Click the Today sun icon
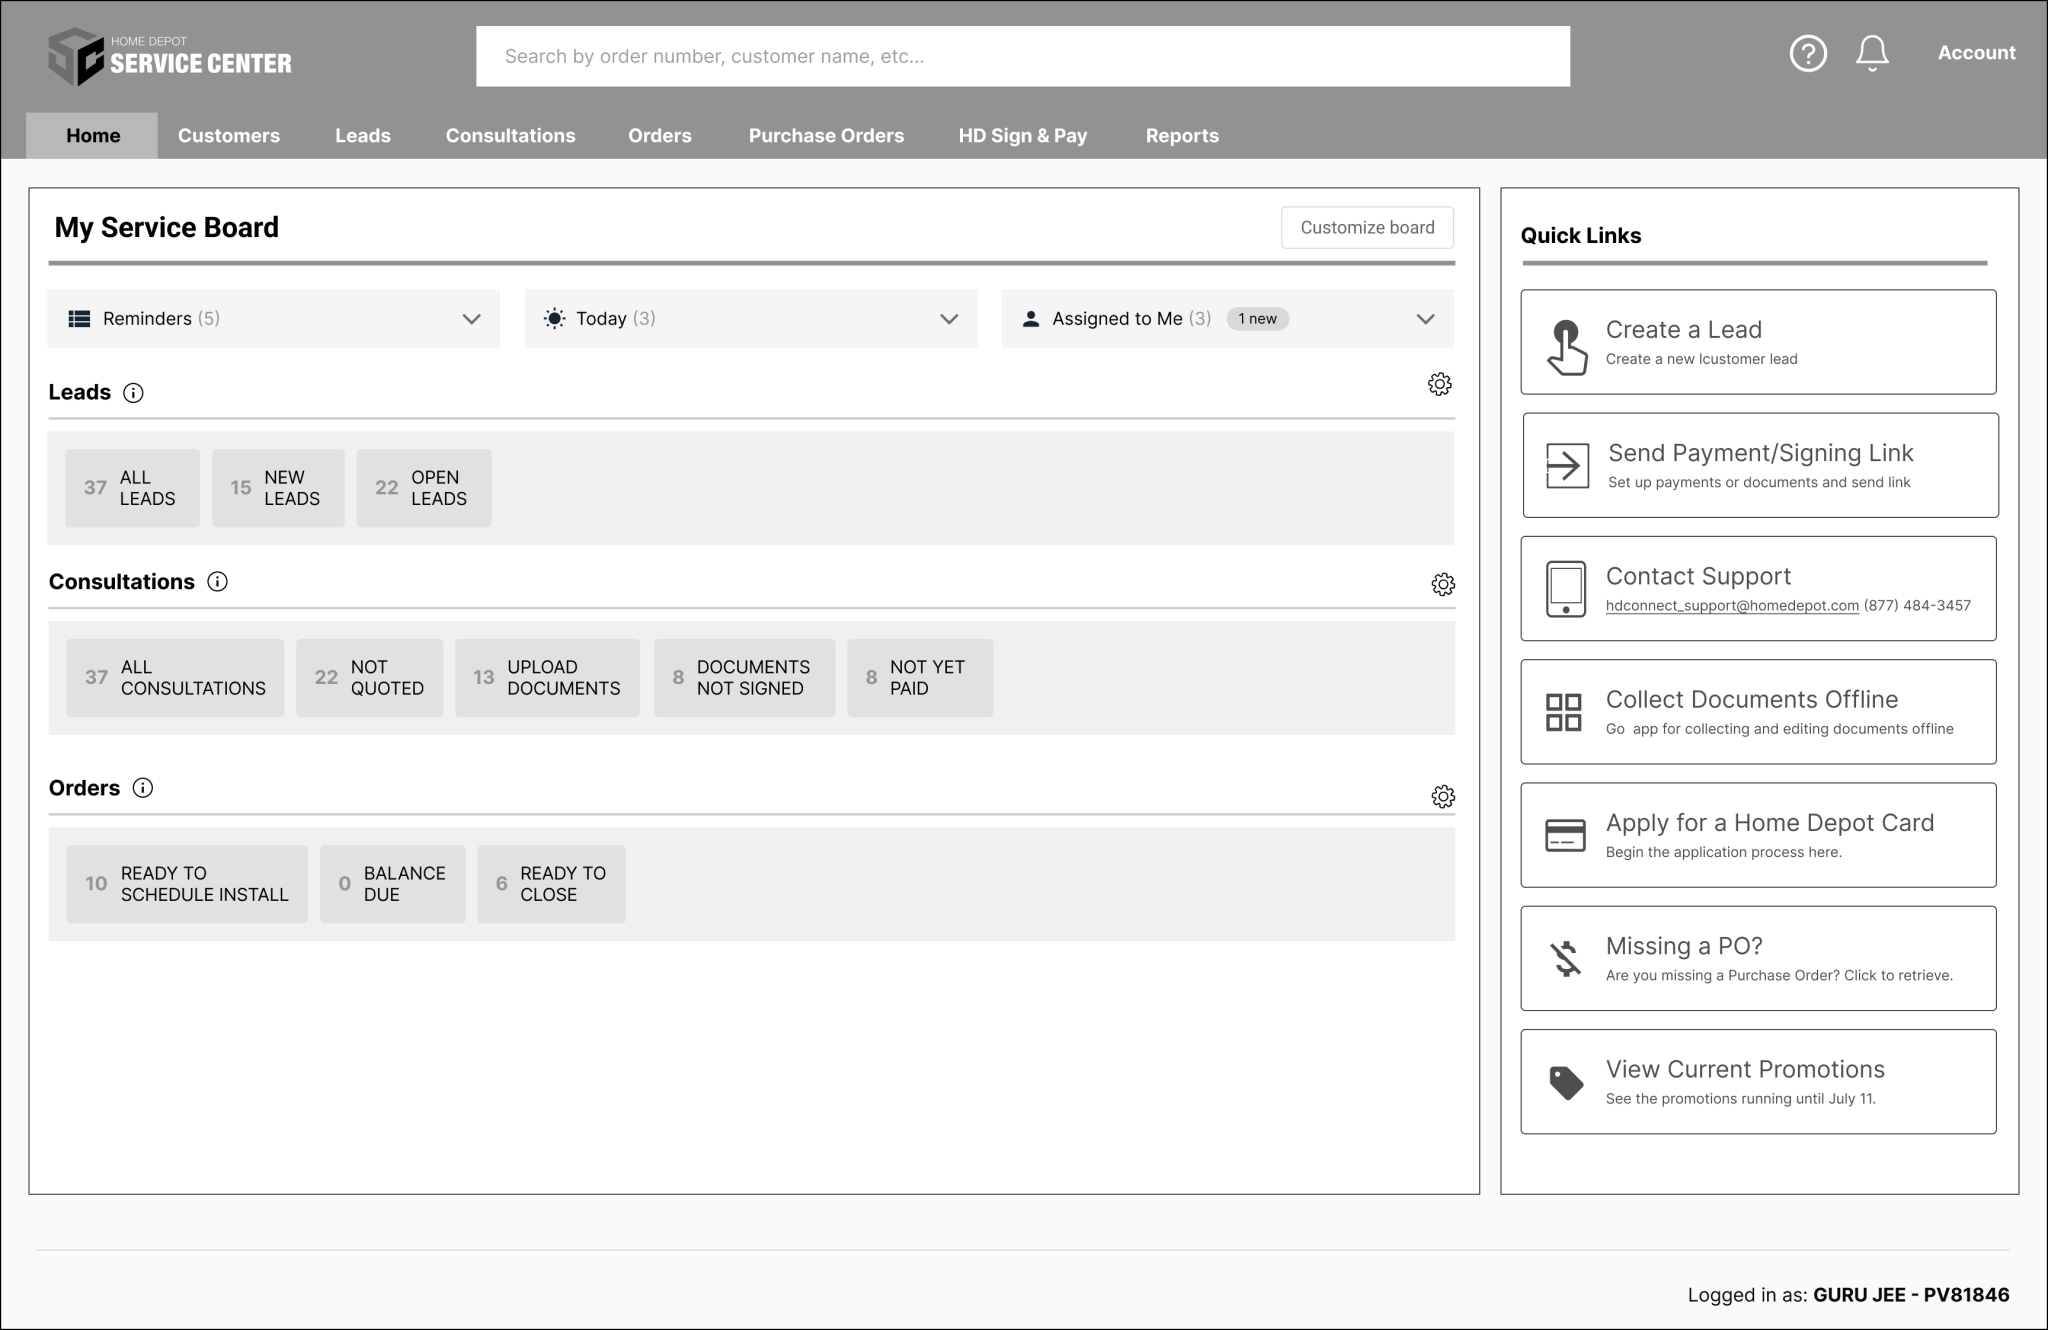 pyautogui.click(x=554, y=319)
